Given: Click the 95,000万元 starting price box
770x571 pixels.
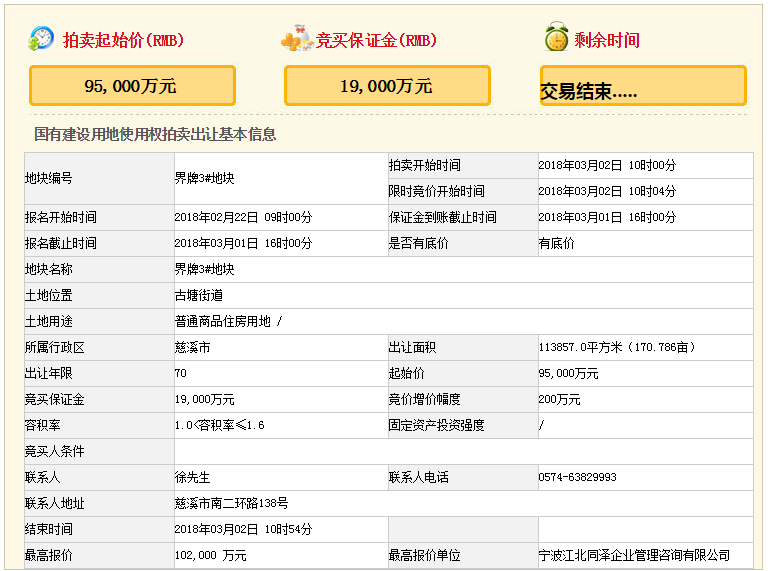Looking at the screenshot, I should 132,86.
